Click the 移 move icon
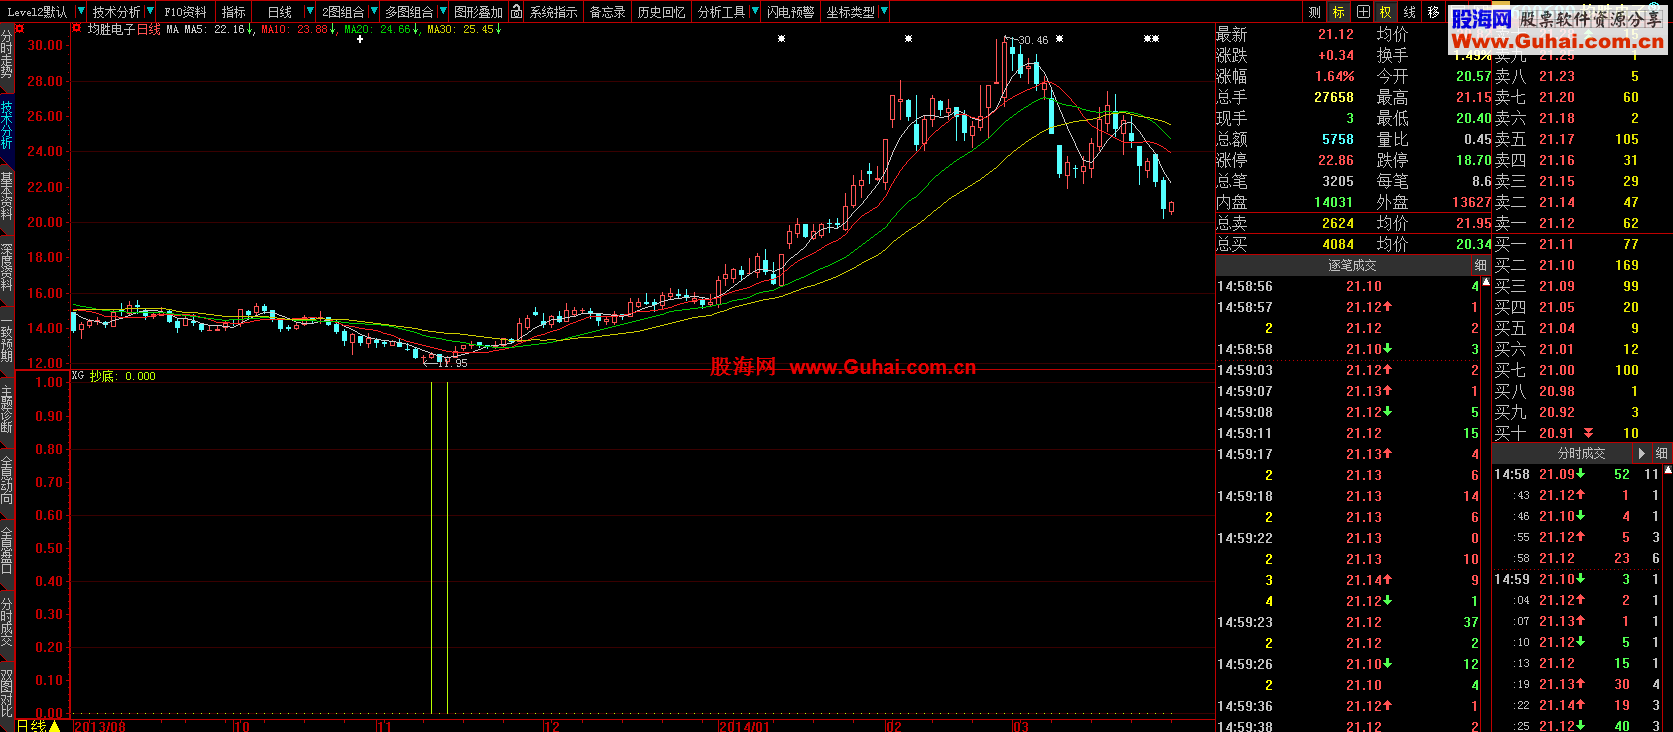This screenshot has width=1673, height=732. pyautogui.click(x=1434, y=12)
